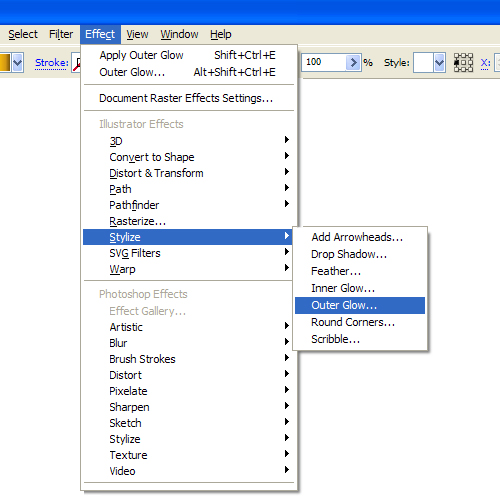This screenshot has height=500, width=500.
Task: Click the transform reference point grid icon
Action: (x=463, y=62)
